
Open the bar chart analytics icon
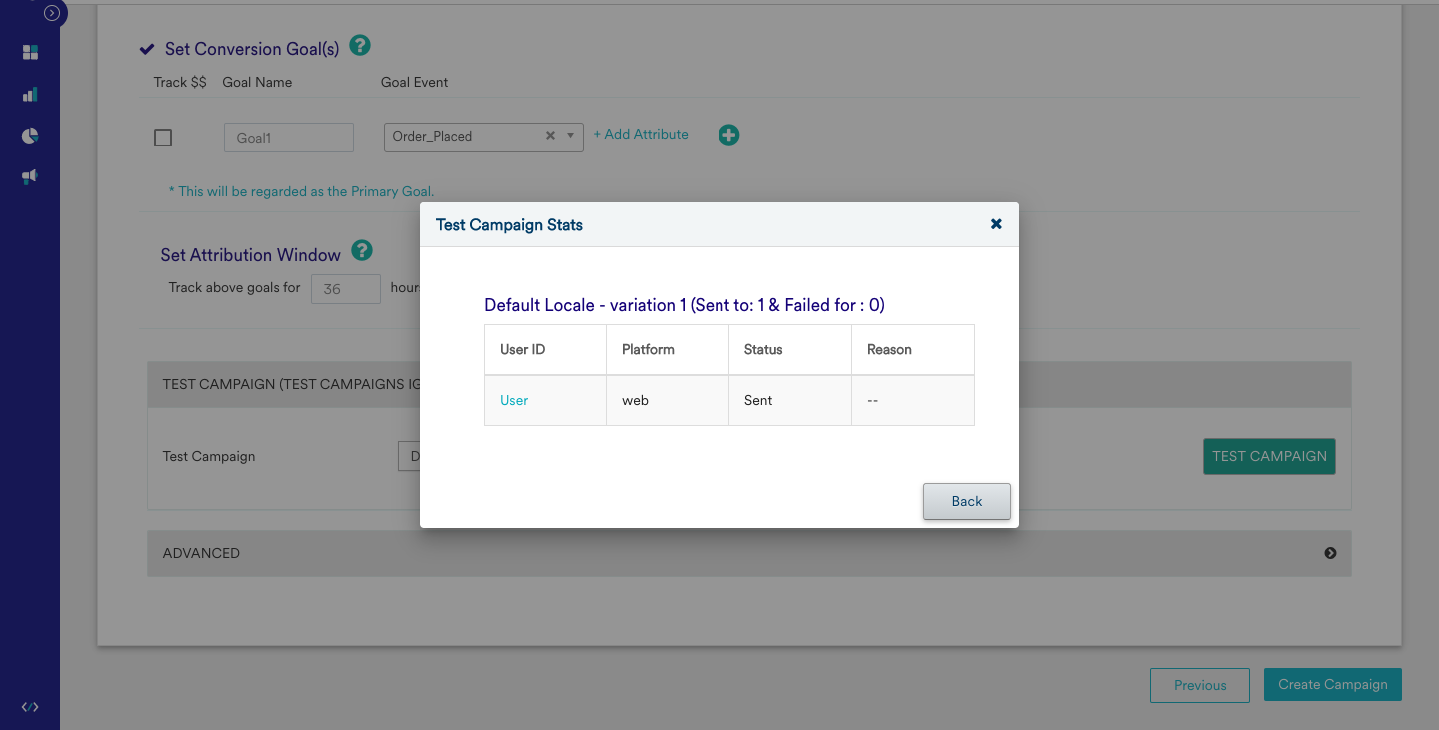pyautogui.click(x=30, y=95)
